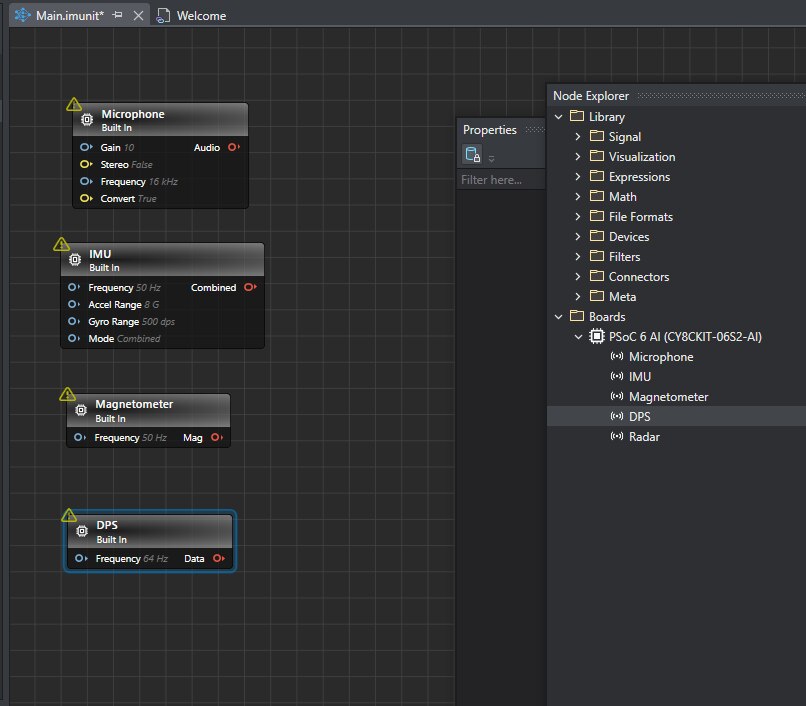Screen dimensions: 806x706
Task: Select the Microphone node title bar
Action: point(160,120)
